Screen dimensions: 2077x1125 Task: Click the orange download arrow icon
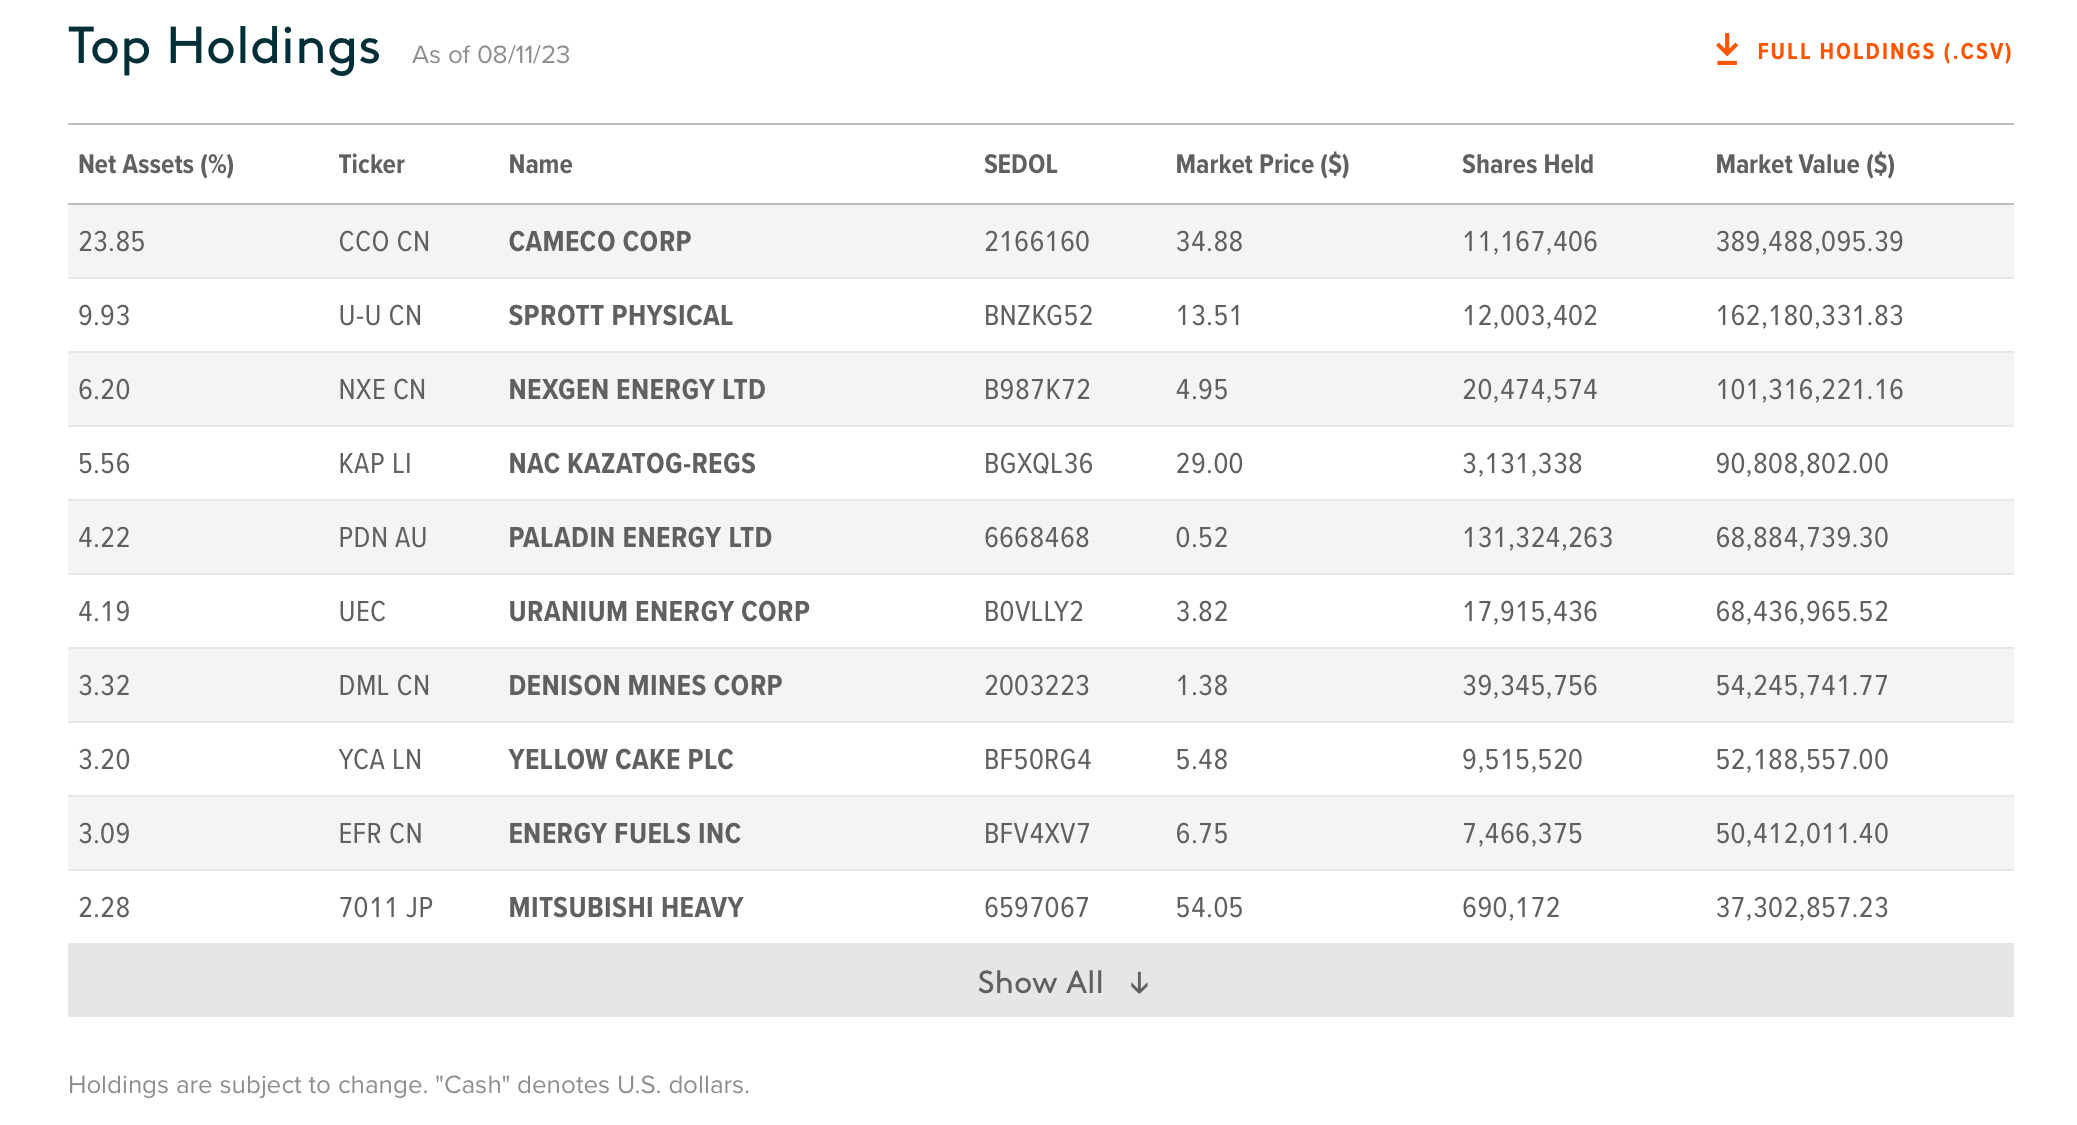click(x=1726, y=50)
